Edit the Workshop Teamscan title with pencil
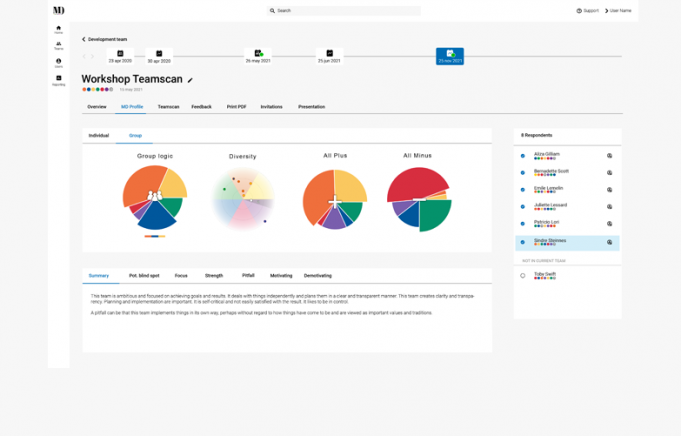Image resolution: width=681 pixels, height=436 pixels. point(191,80)
